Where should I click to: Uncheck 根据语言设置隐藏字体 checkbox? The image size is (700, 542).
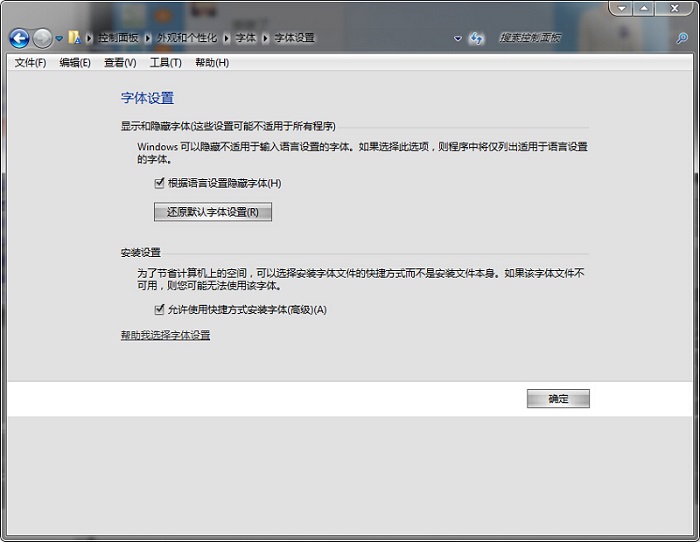(x=159, y=183)
